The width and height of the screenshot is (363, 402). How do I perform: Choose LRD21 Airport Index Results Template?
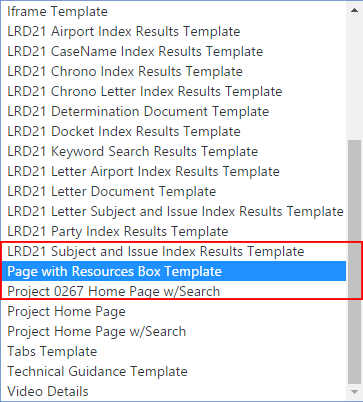(x=173, y=31)
